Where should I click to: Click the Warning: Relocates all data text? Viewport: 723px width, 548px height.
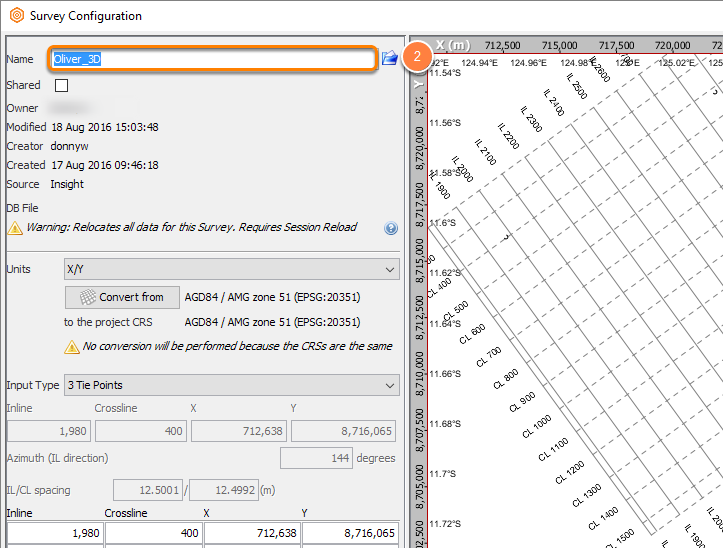191,227
